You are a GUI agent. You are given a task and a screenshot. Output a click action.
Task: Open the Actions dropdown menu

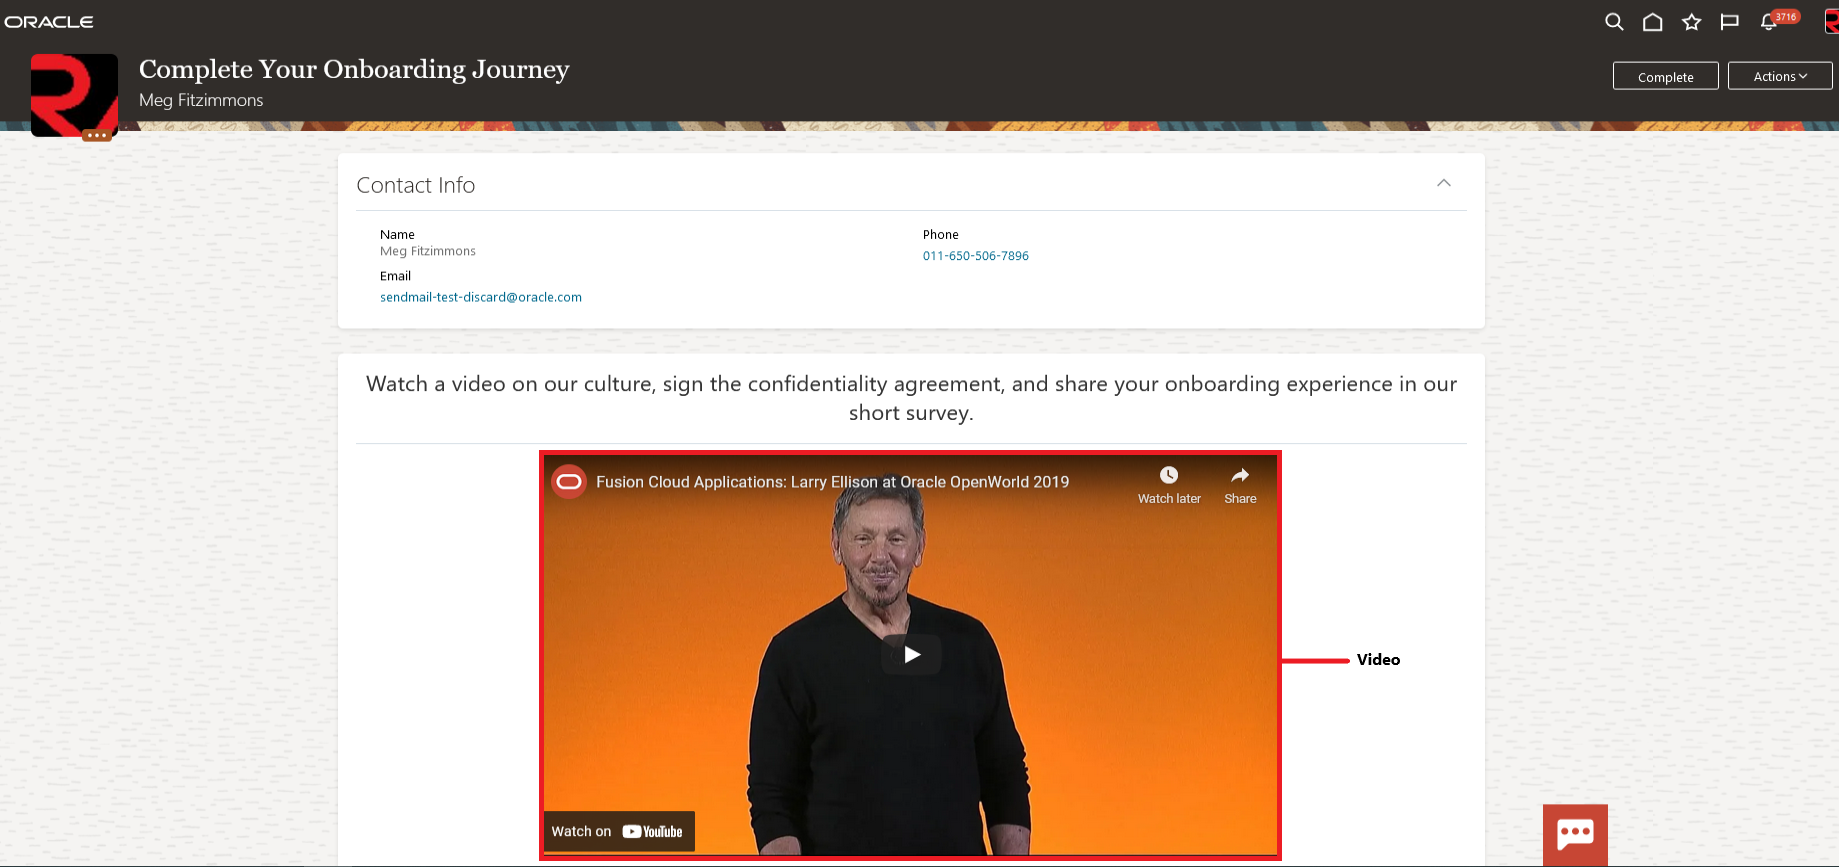pos(1780,76)
